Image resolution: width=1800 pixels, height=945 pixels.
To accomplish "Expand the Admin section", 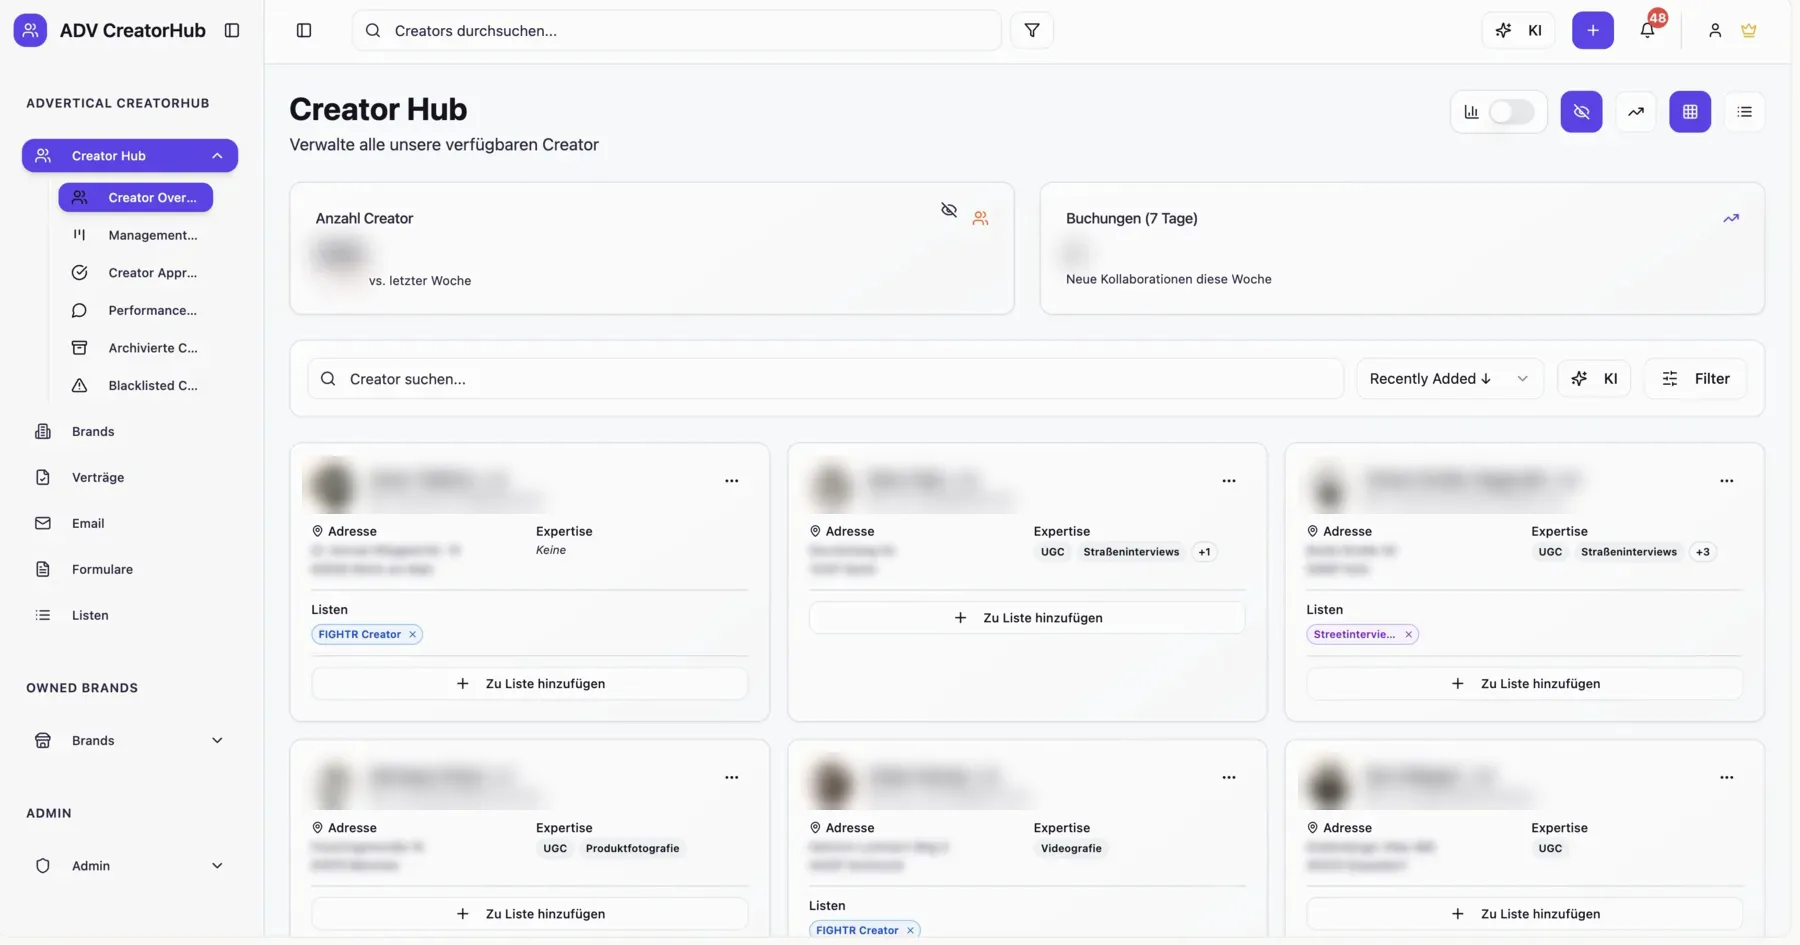I will [130, 866].
